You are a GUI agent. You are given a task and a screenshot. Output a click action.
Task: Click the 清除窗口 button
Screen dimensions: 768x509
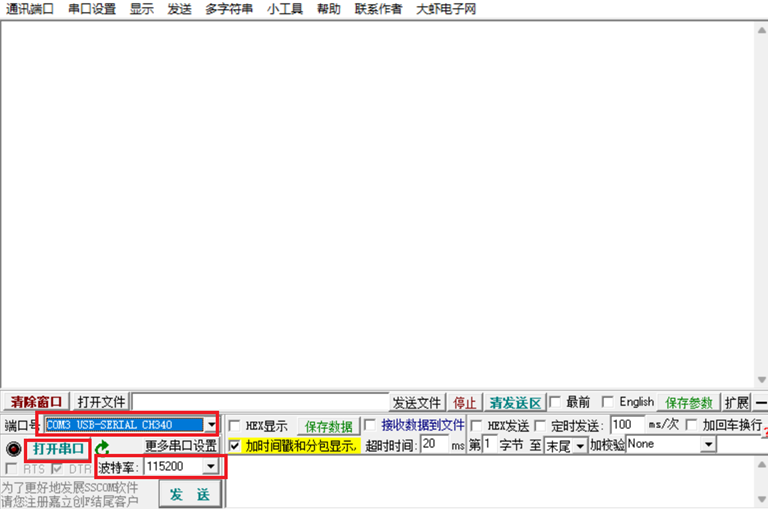pos(36,402)
